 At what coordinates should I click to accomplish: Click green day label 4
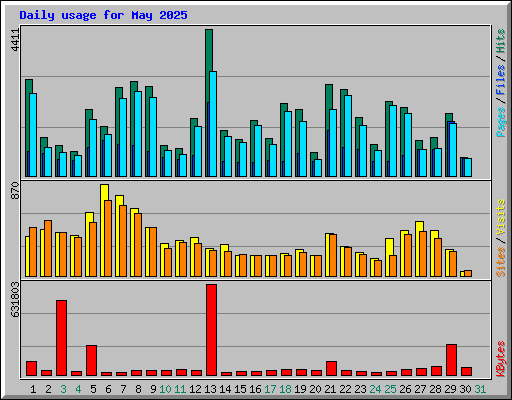[x=78, y=389]
